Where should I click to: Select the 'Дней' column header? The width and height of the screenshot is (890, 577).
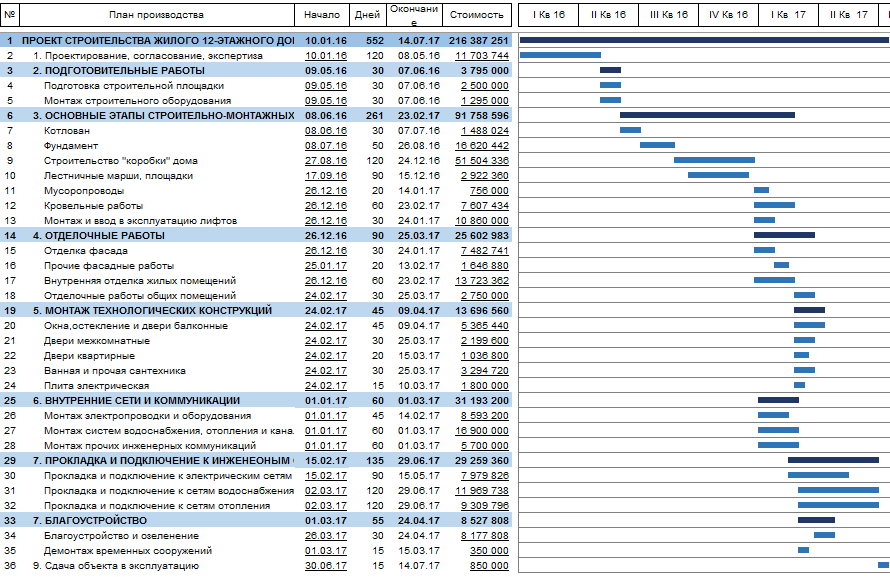(367, 15)
